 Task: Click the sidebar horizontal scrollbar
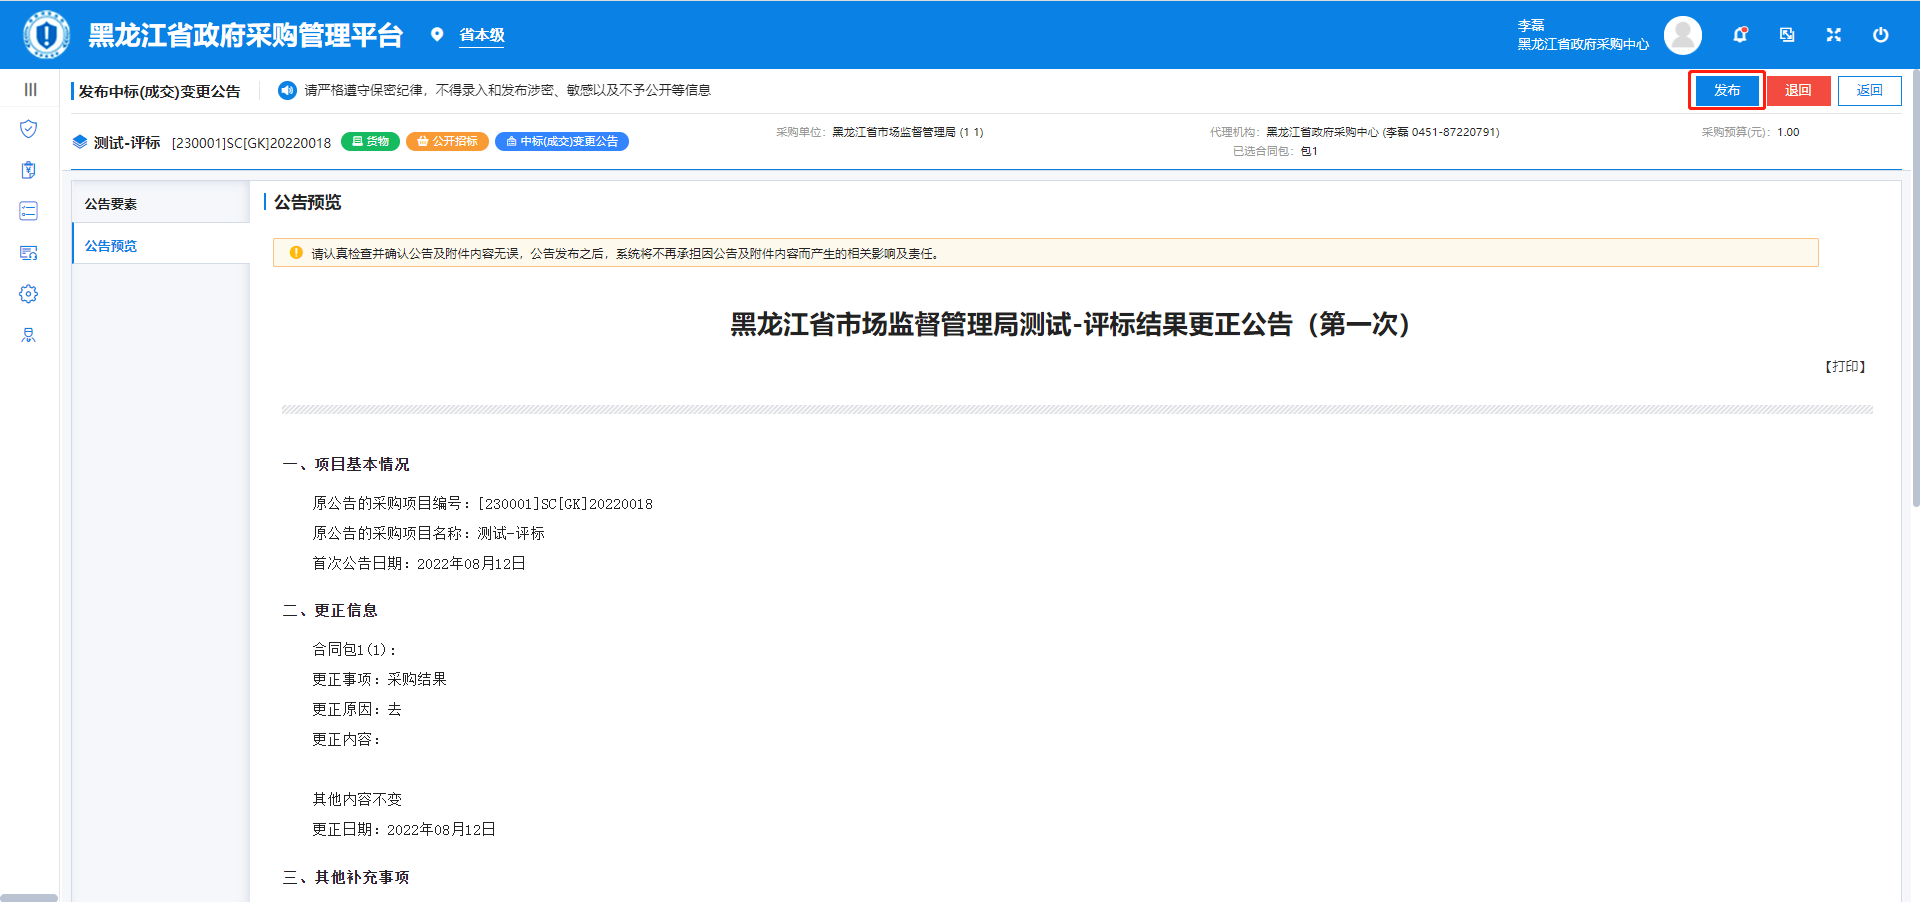(x=29, y=898)
